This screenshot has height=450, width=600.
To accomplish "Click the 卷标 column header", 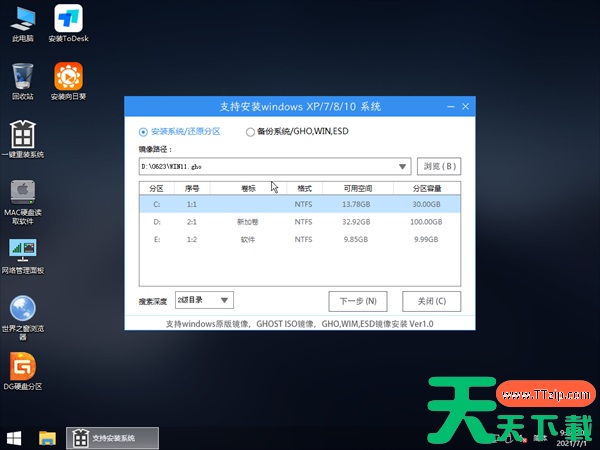I will point(248,188).
